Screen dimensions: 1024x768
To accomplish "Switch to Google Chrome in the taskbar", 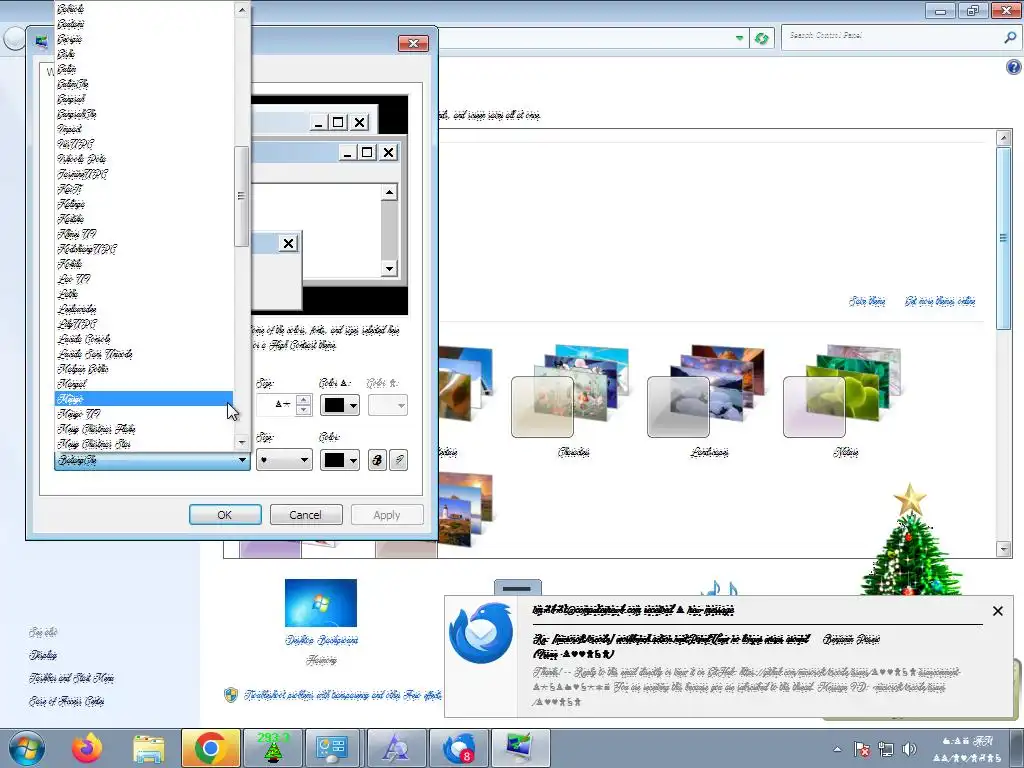I will (x=210, y=748).
